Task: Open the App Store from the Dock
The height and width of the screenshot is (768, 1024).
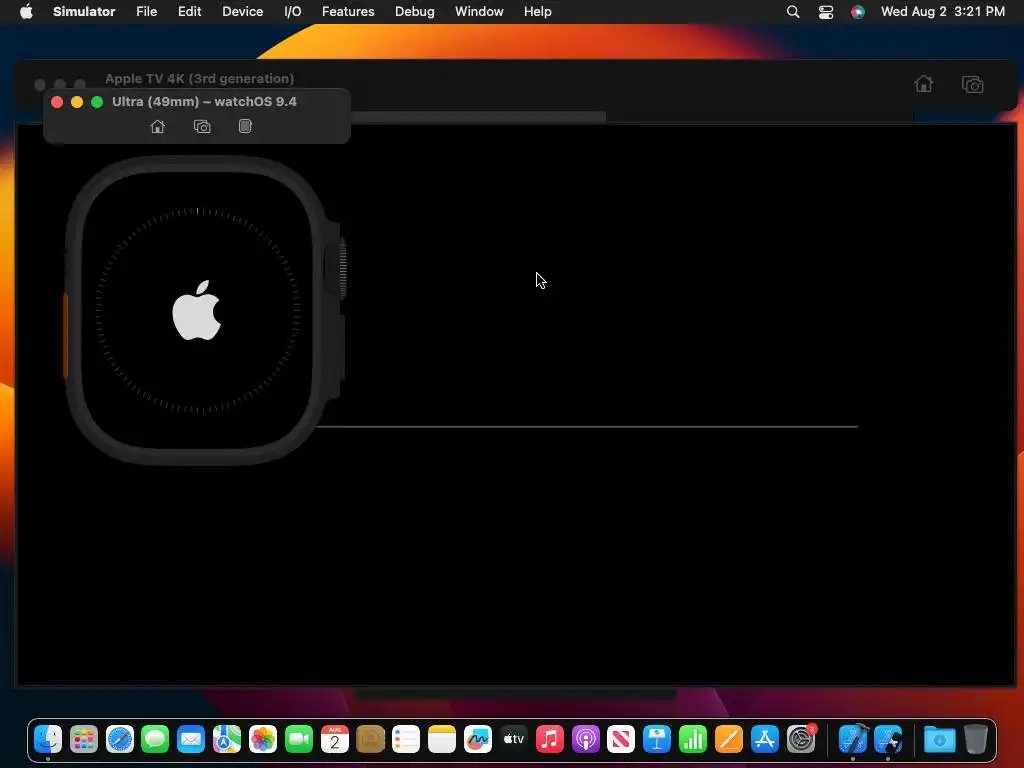Action: coord(764,739)
